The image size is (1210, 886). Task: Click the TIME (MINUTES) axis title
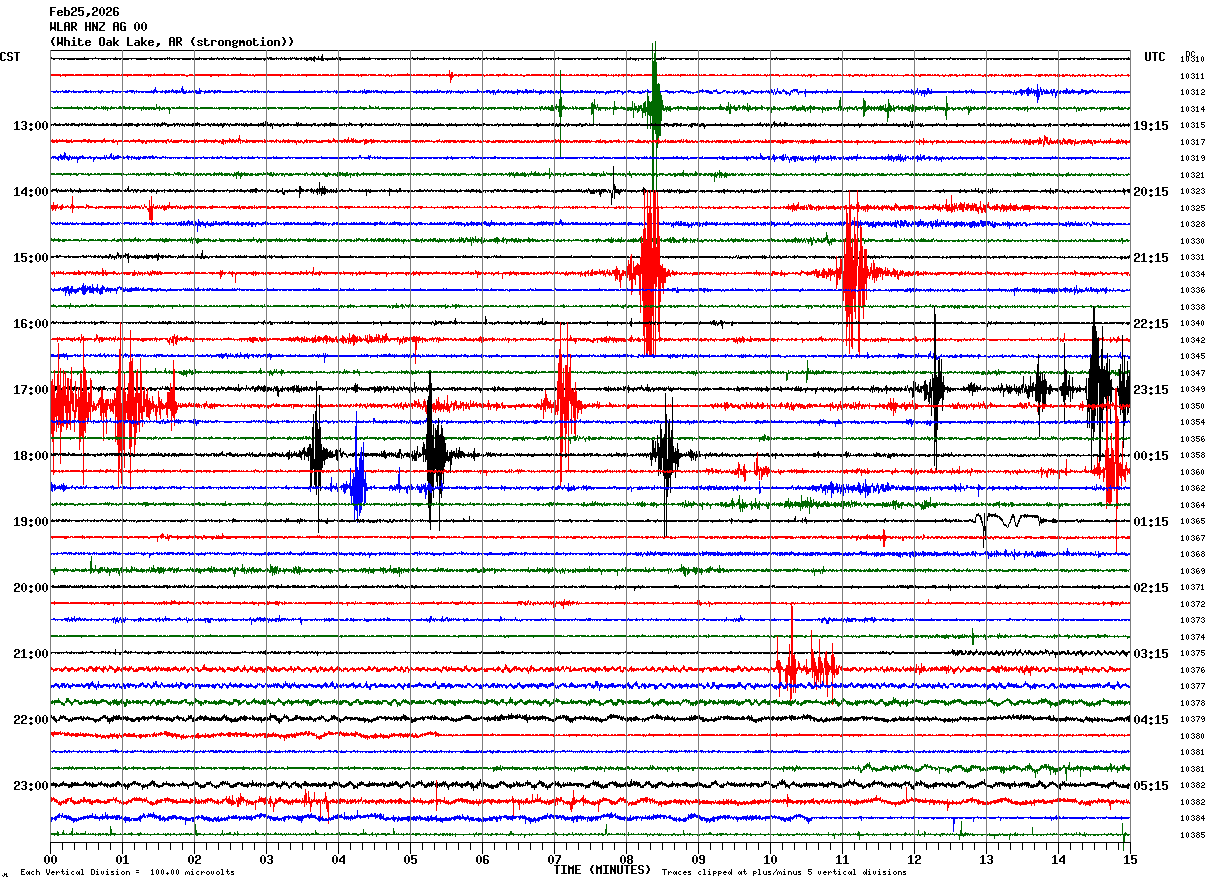[602, 870]
